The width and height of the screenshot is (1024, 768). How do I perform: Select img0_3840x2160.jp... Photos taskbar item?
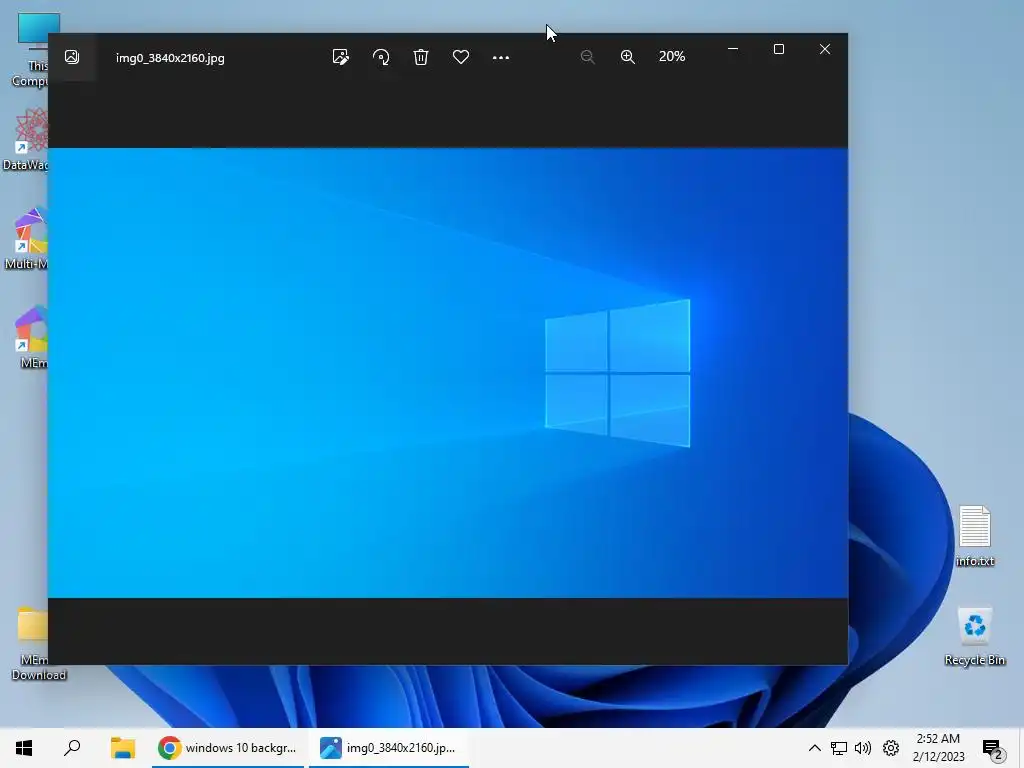tap(389, 748)
